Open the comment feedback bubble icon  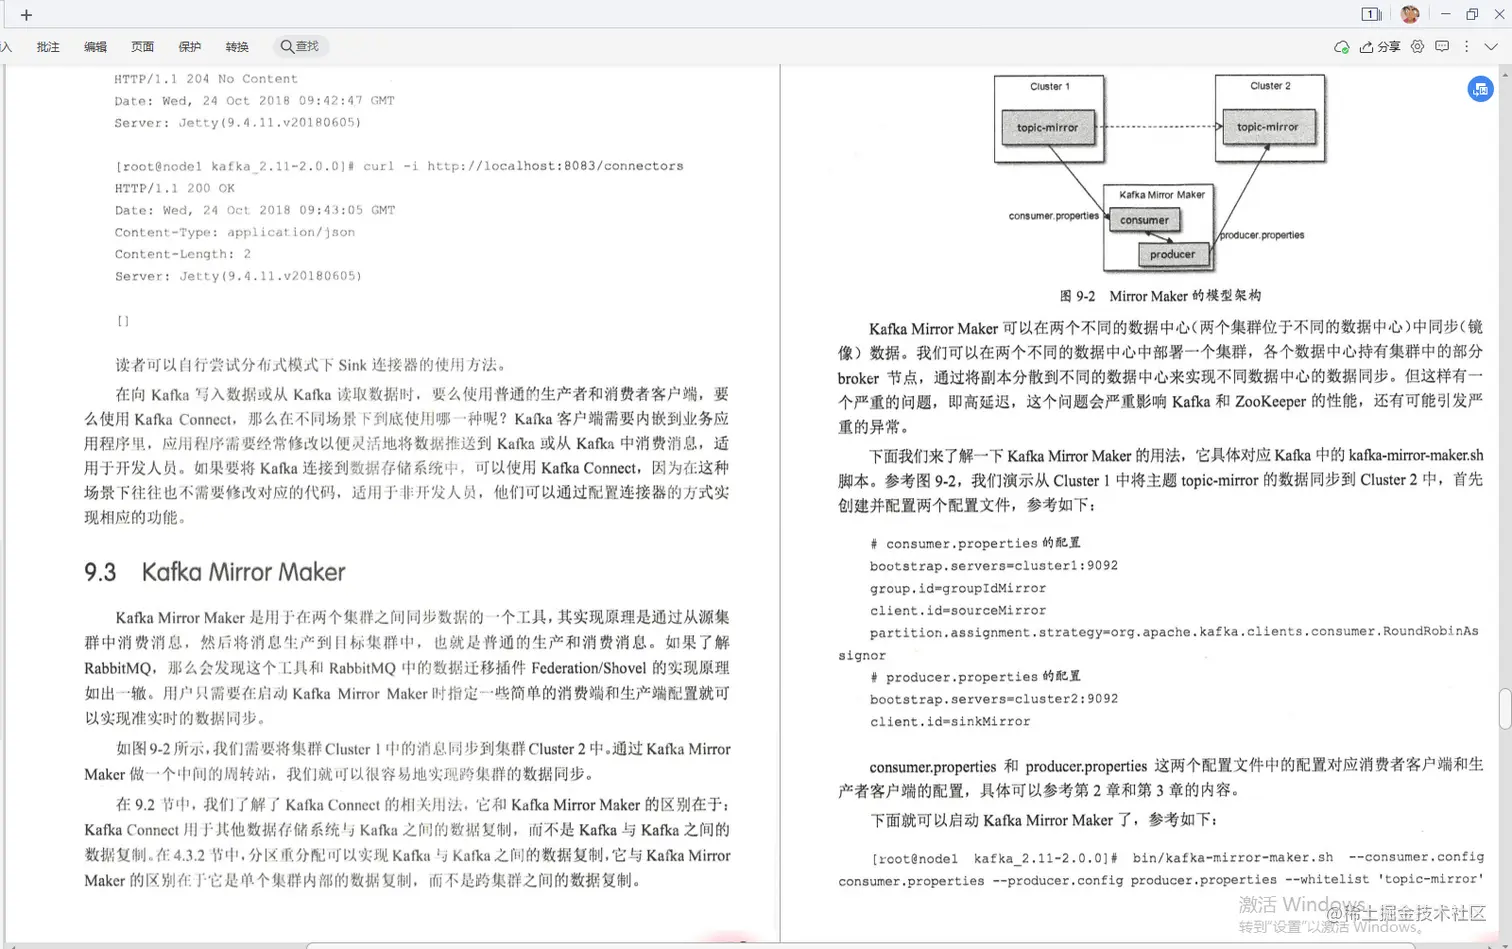(x=1442, y=46)
